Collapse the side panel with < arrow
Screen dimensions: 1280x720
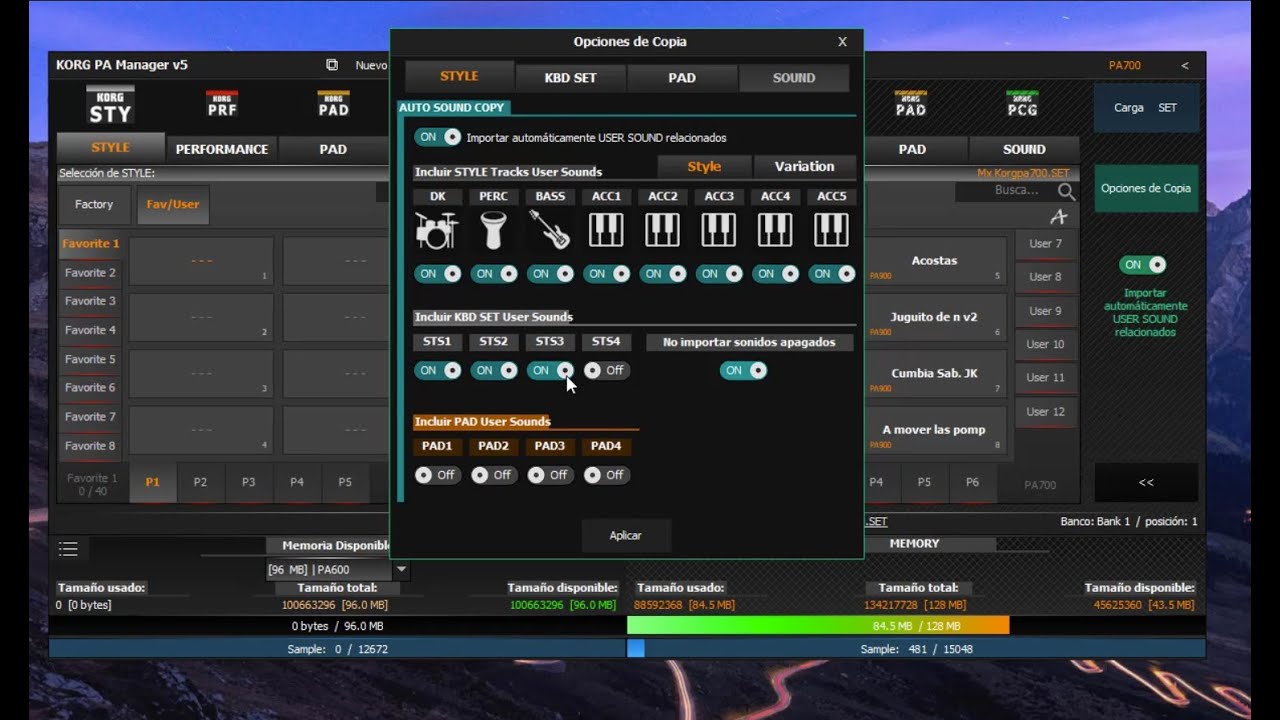(x=1185, y=66)
